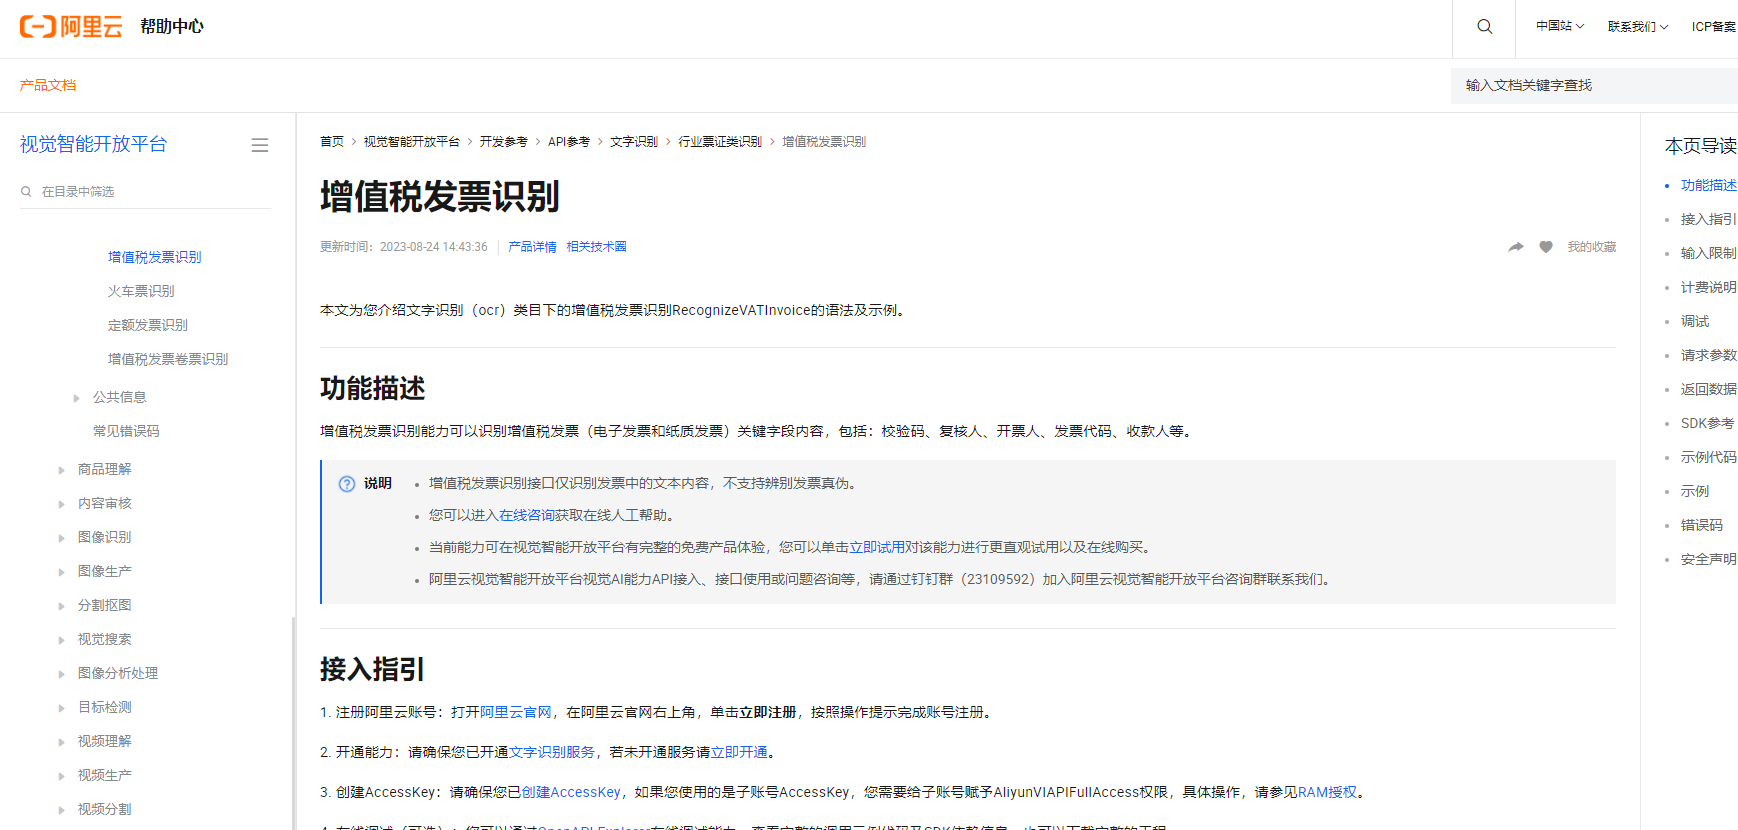
Task: Expand the 内容审核 tree node
Action: pyautogui.click(x=62, y=504)
